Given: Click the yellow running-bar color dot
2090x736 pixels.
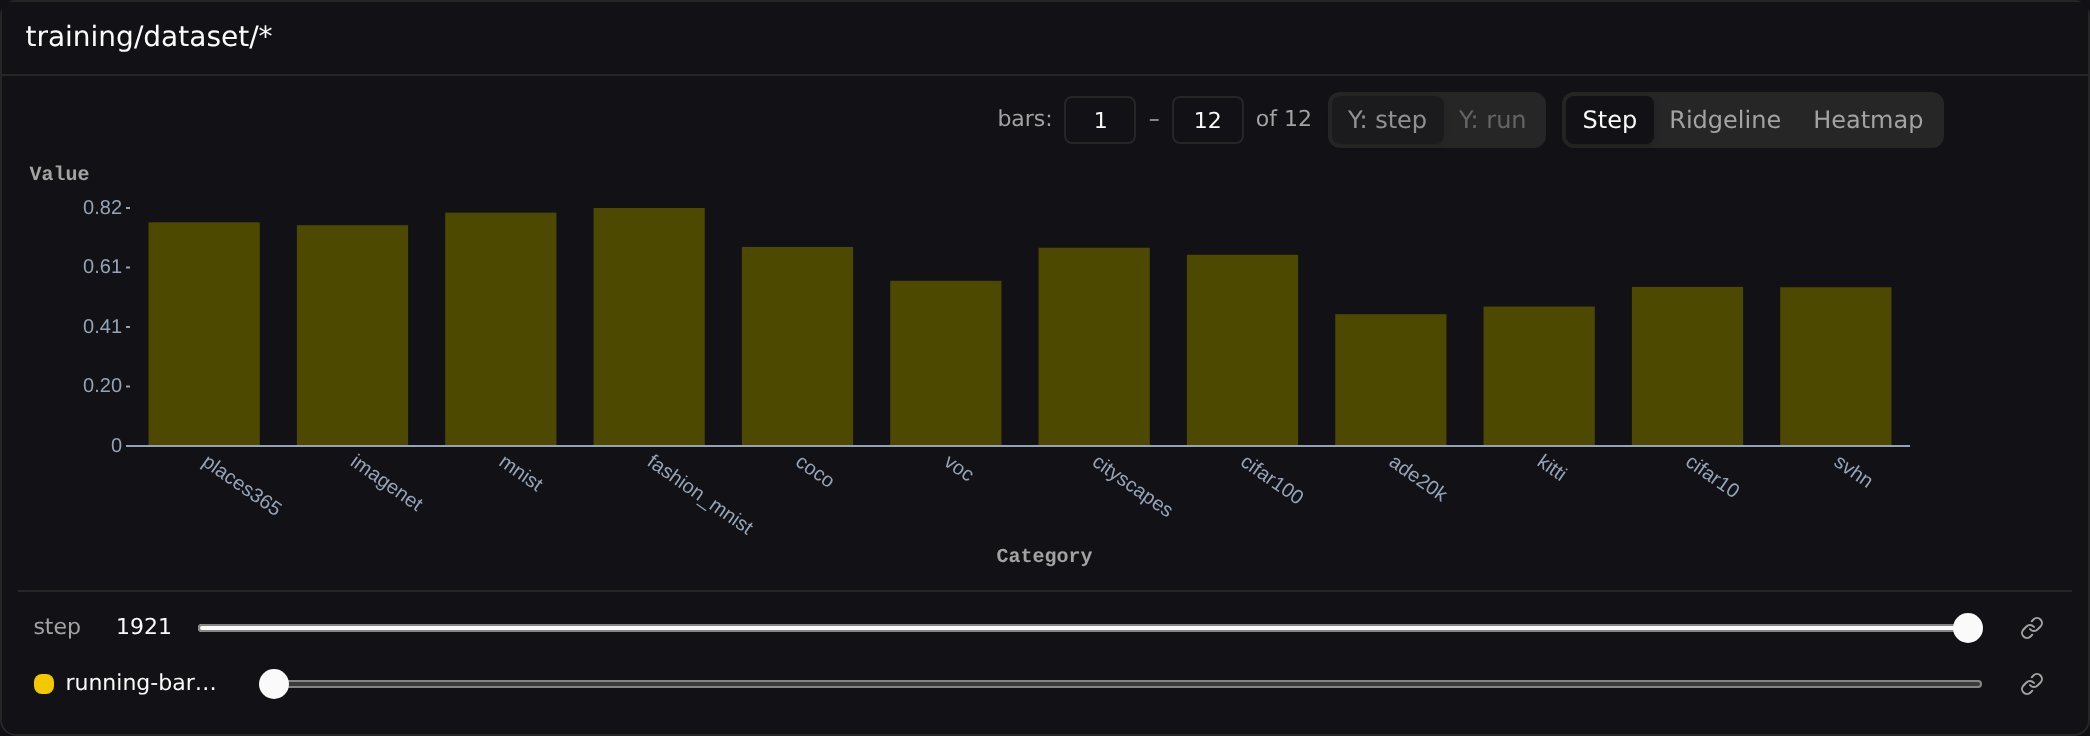Looking at the screenshot, I should point(44,684).
